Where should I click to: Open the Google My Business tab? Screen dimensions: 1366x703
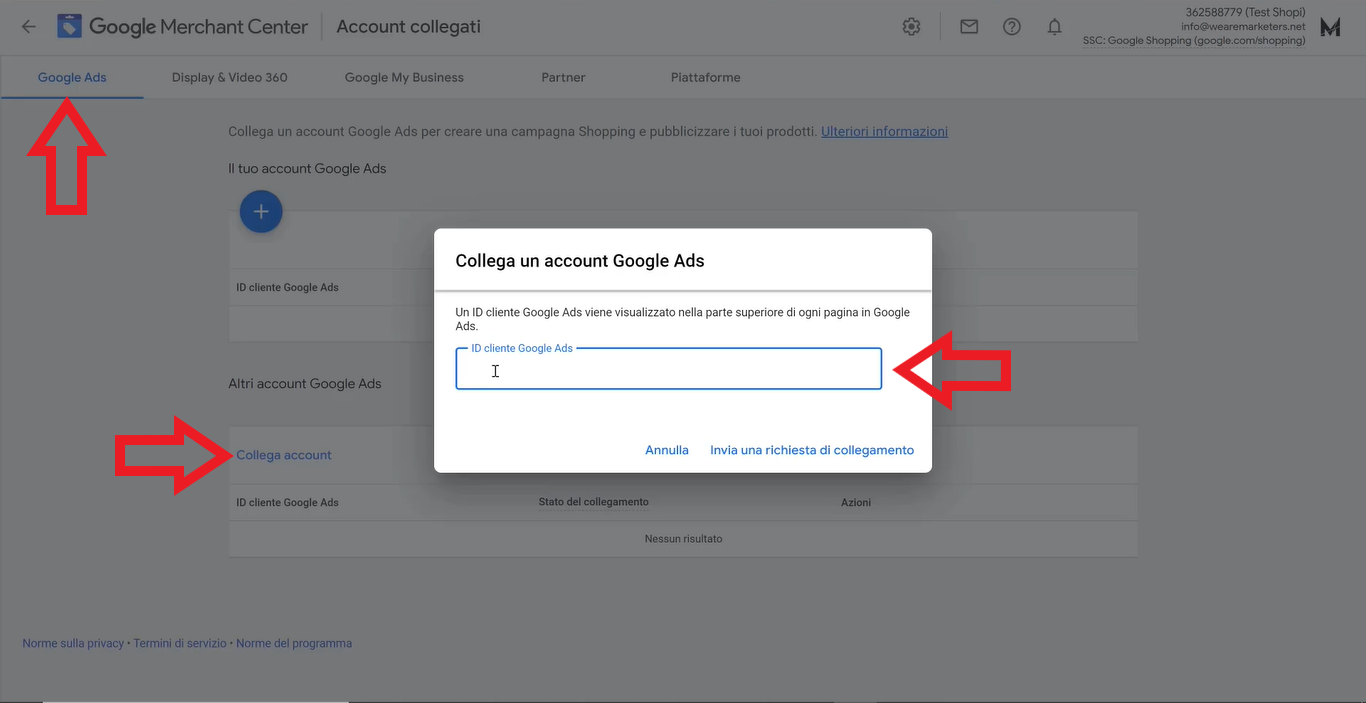[x=404, y=77]
